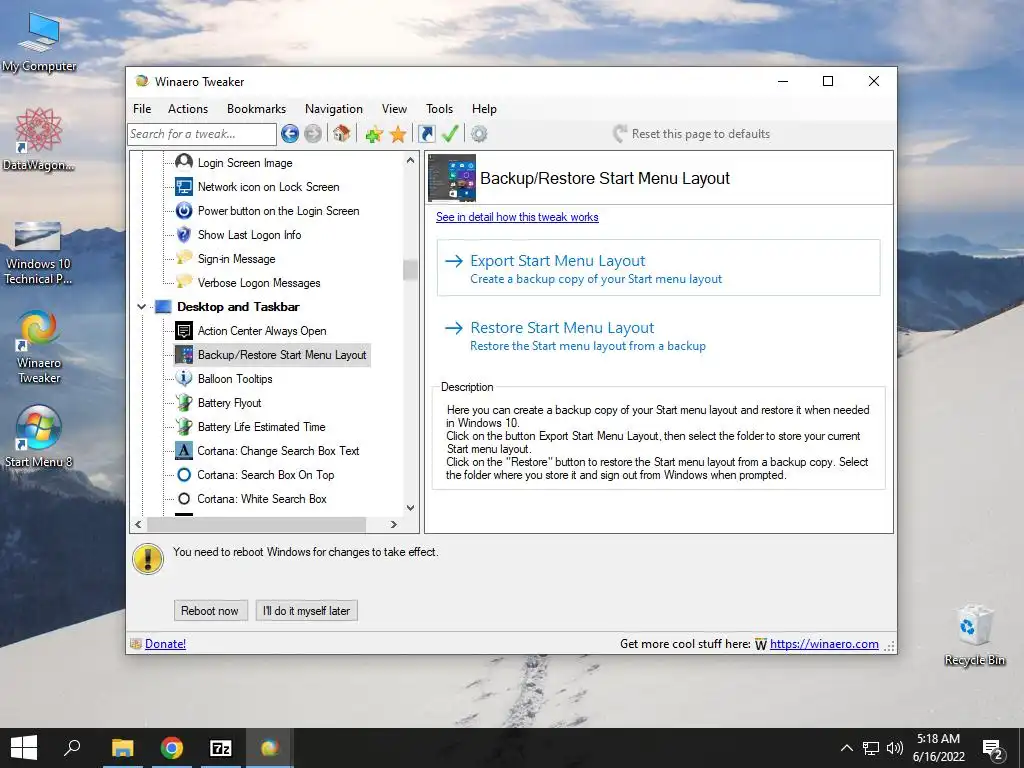Click the Sign-in Message bubble icon
The height and width of the screenshot is (768, 1024).
coord(184,258)
